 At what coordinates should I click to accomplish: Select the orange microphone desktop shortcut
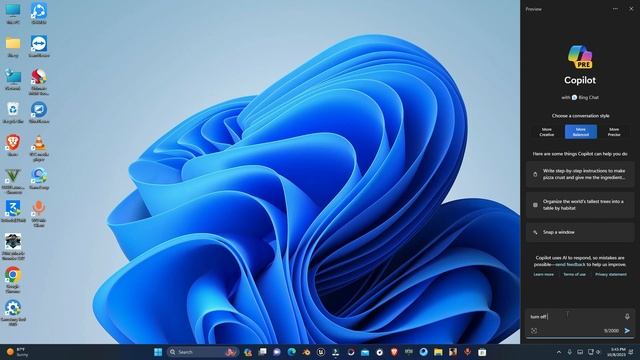click(x=39, y=213)
